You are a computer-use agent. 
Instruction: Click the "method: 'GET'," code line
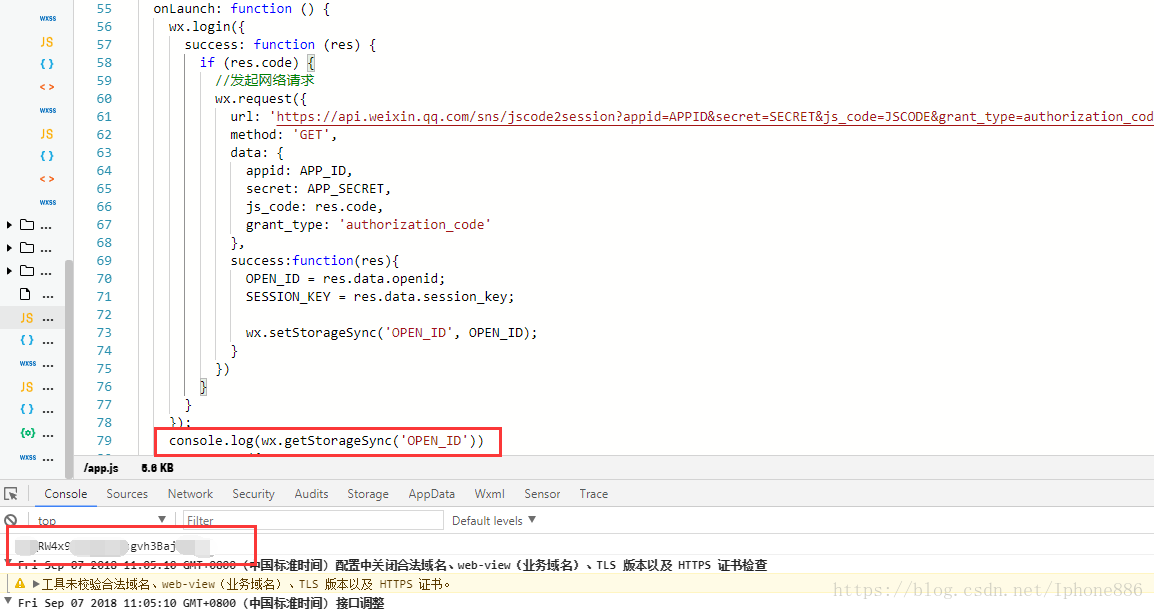[283, 135]
